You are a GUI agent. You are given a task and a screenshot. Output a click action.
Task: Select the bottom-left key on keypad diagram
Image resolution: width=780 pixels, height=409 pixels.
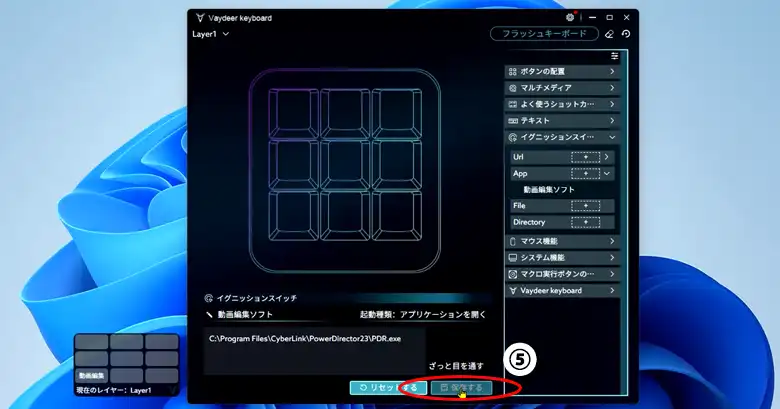[293, 217]
